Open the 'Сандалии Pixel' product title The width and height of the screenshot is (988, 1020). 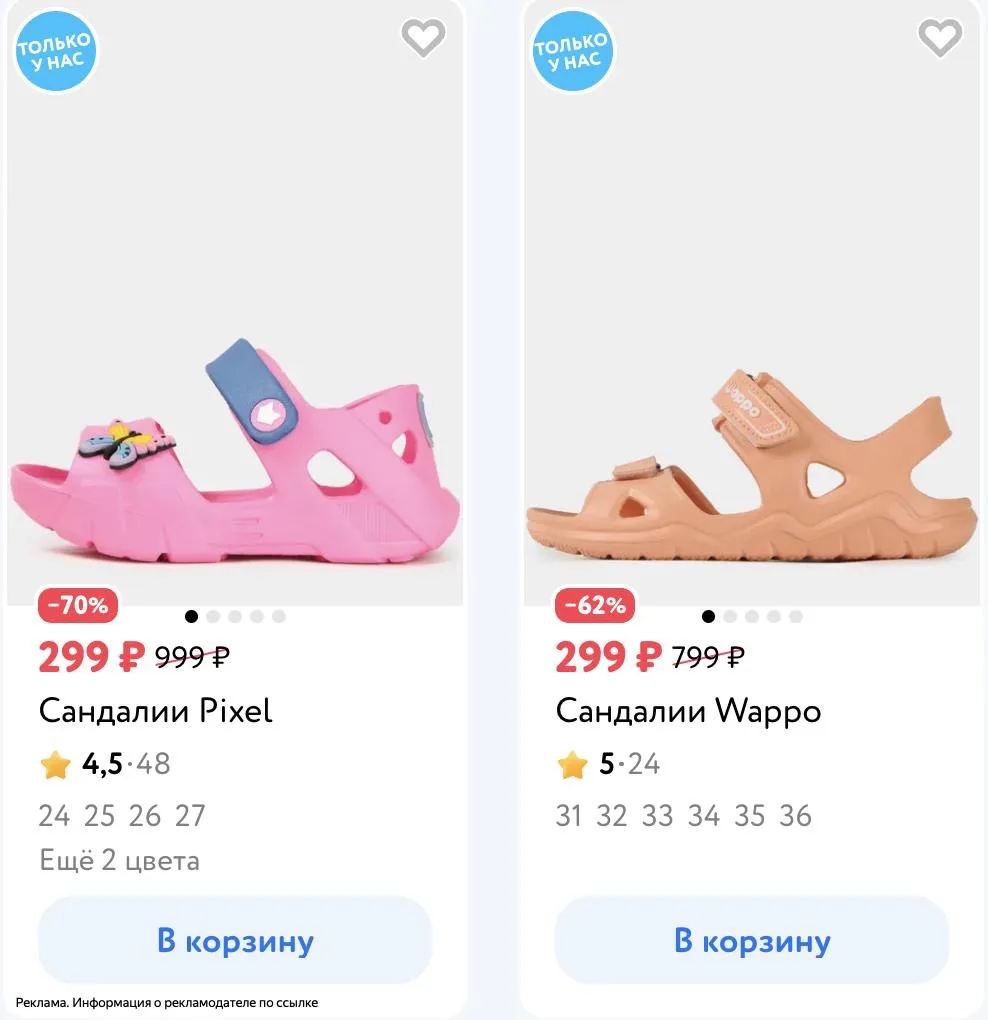coord(155,710)
